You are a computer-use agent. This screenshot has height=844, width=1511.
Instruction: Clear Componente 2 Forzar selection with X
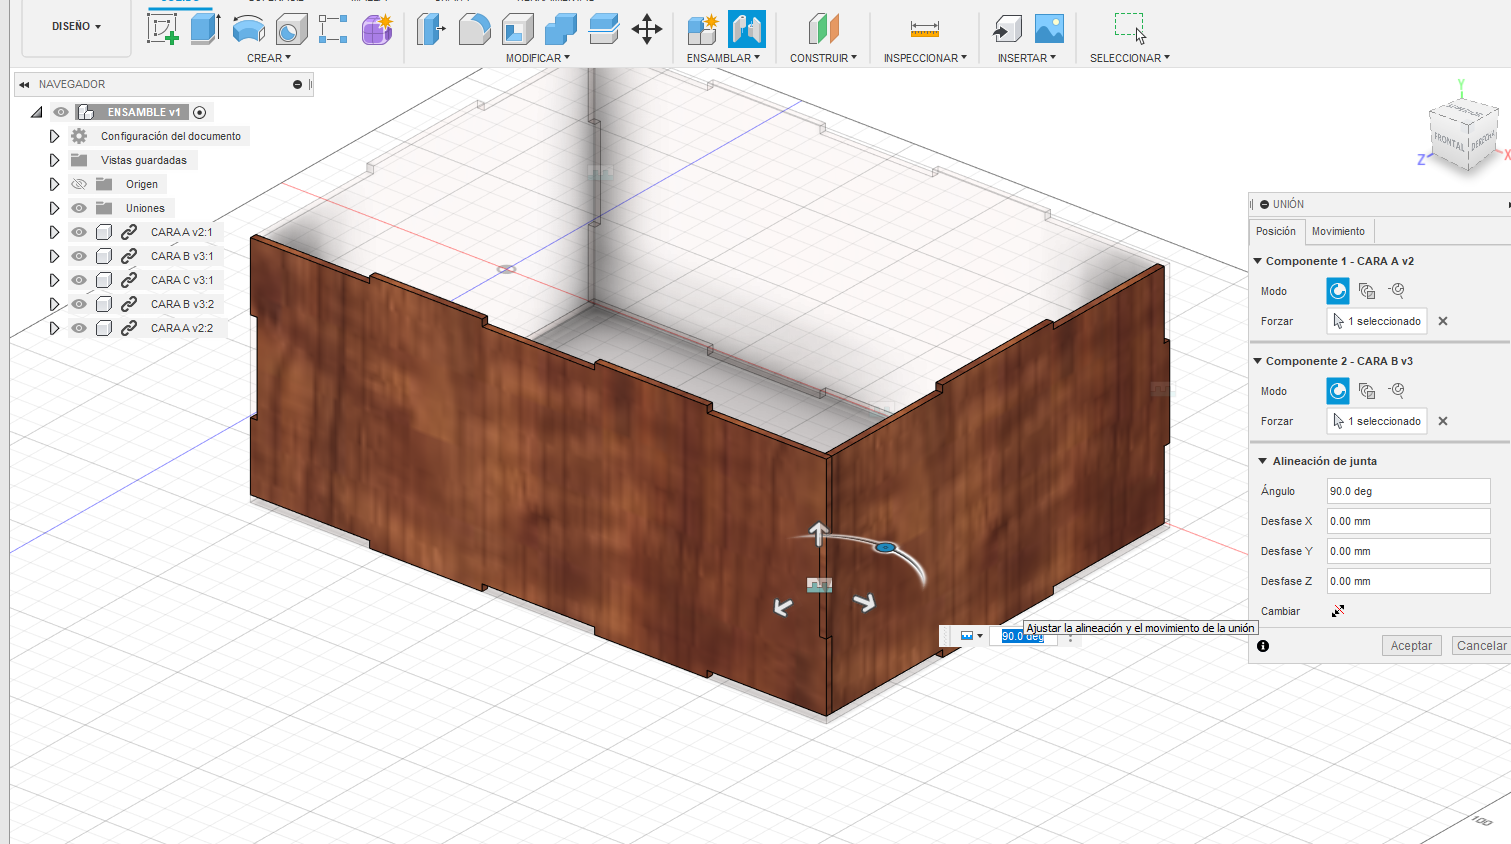tap(1443, 421)
